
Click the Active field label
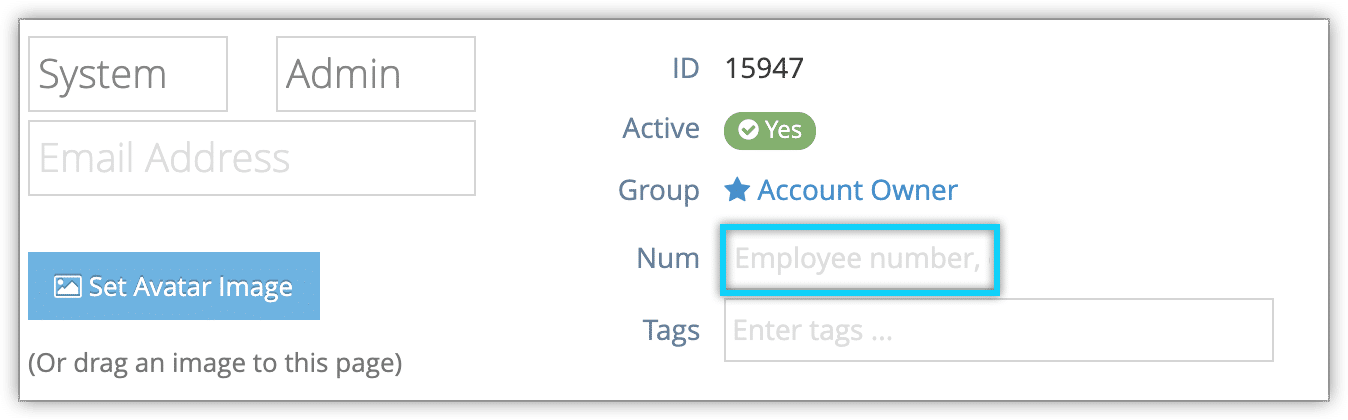pyautogui.click(x=661, y=129)
